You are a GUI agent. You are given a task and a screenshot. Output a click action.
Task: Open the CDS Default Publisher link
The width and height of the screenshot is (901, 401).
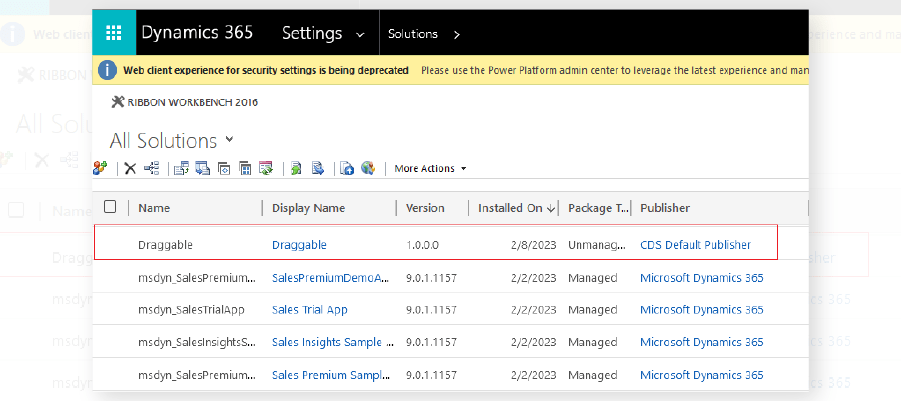click(x=695, y=245)
